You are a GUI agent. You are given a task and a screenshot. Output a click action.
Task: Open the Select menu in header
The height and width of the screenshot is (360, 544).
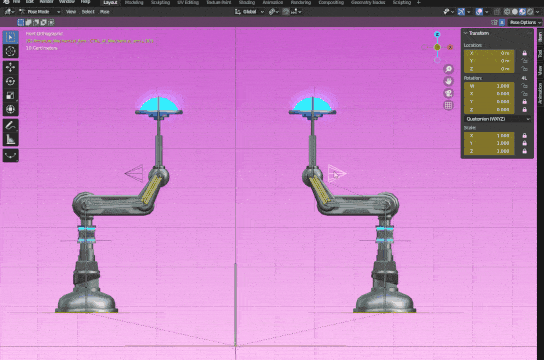click(x=88, y=12)
